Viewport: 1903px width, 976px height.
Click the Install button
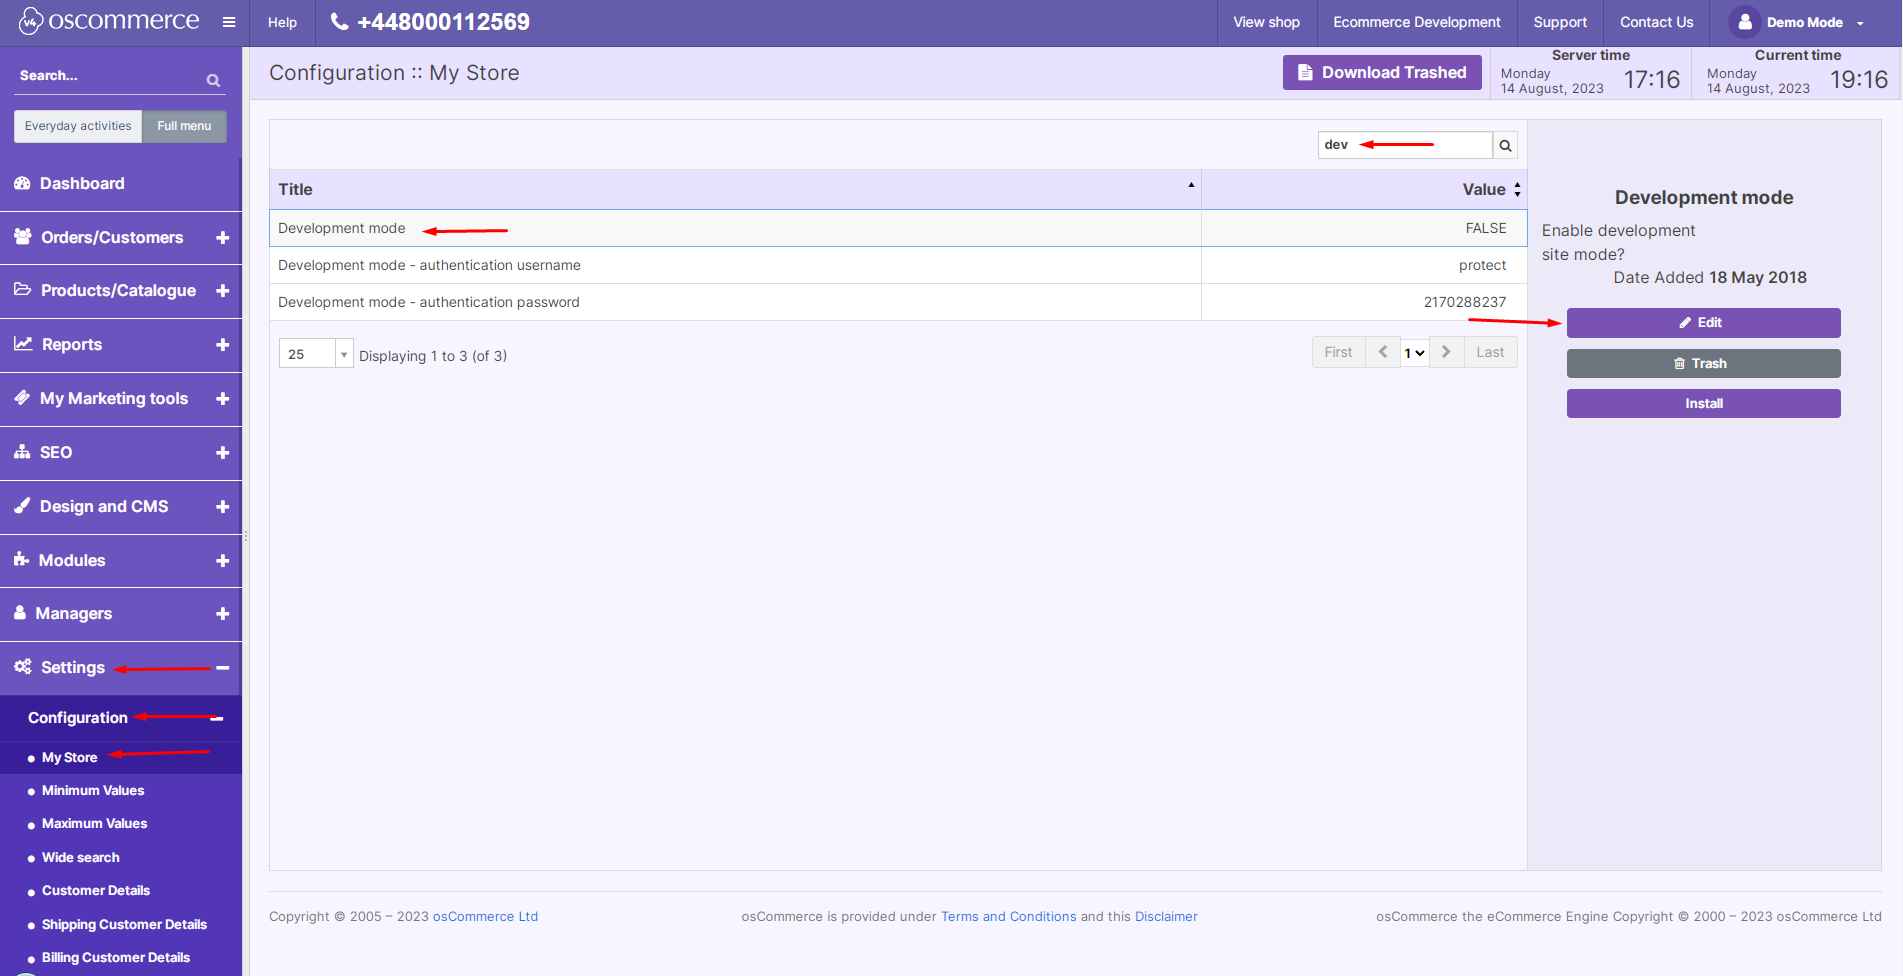1703,404
